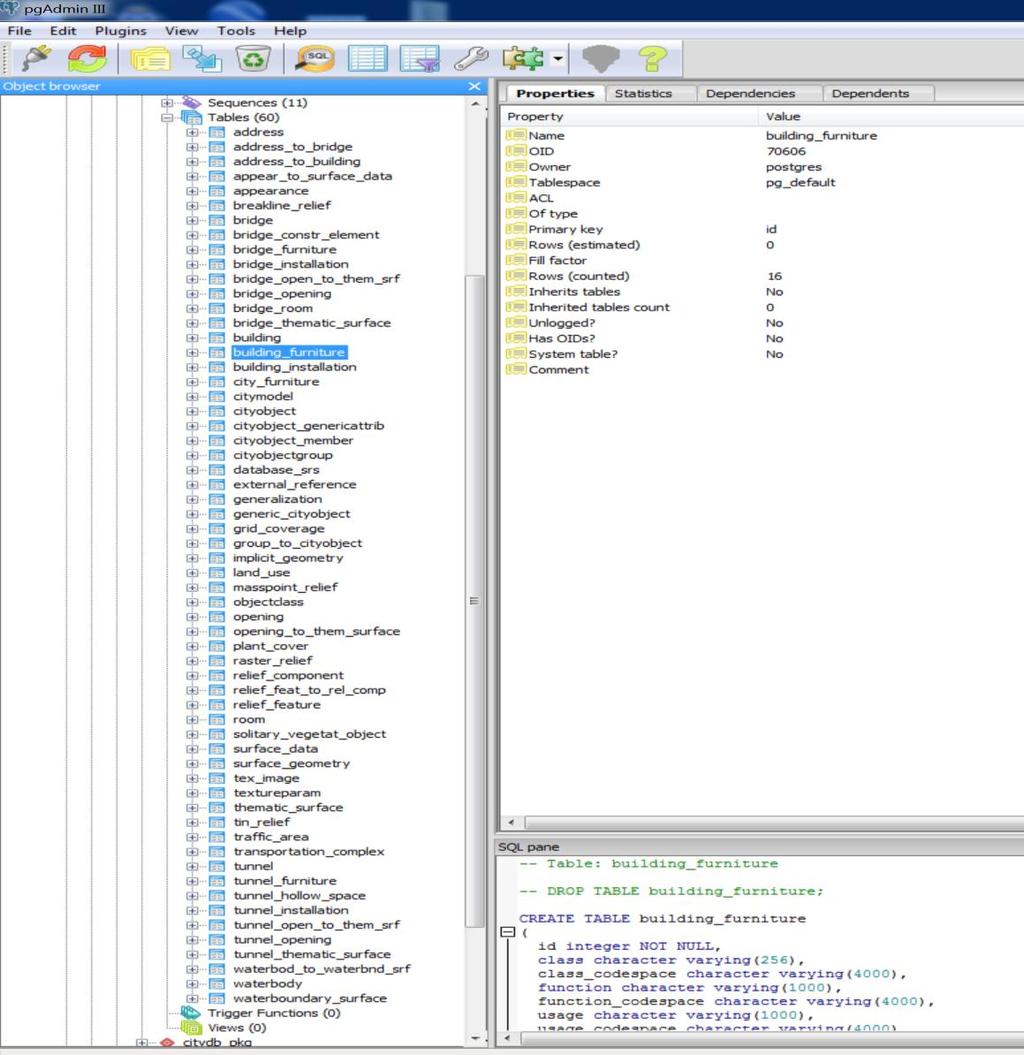Select the thematic_surface table
This screenshot has width=1024, height=1055.
point(288,807)
